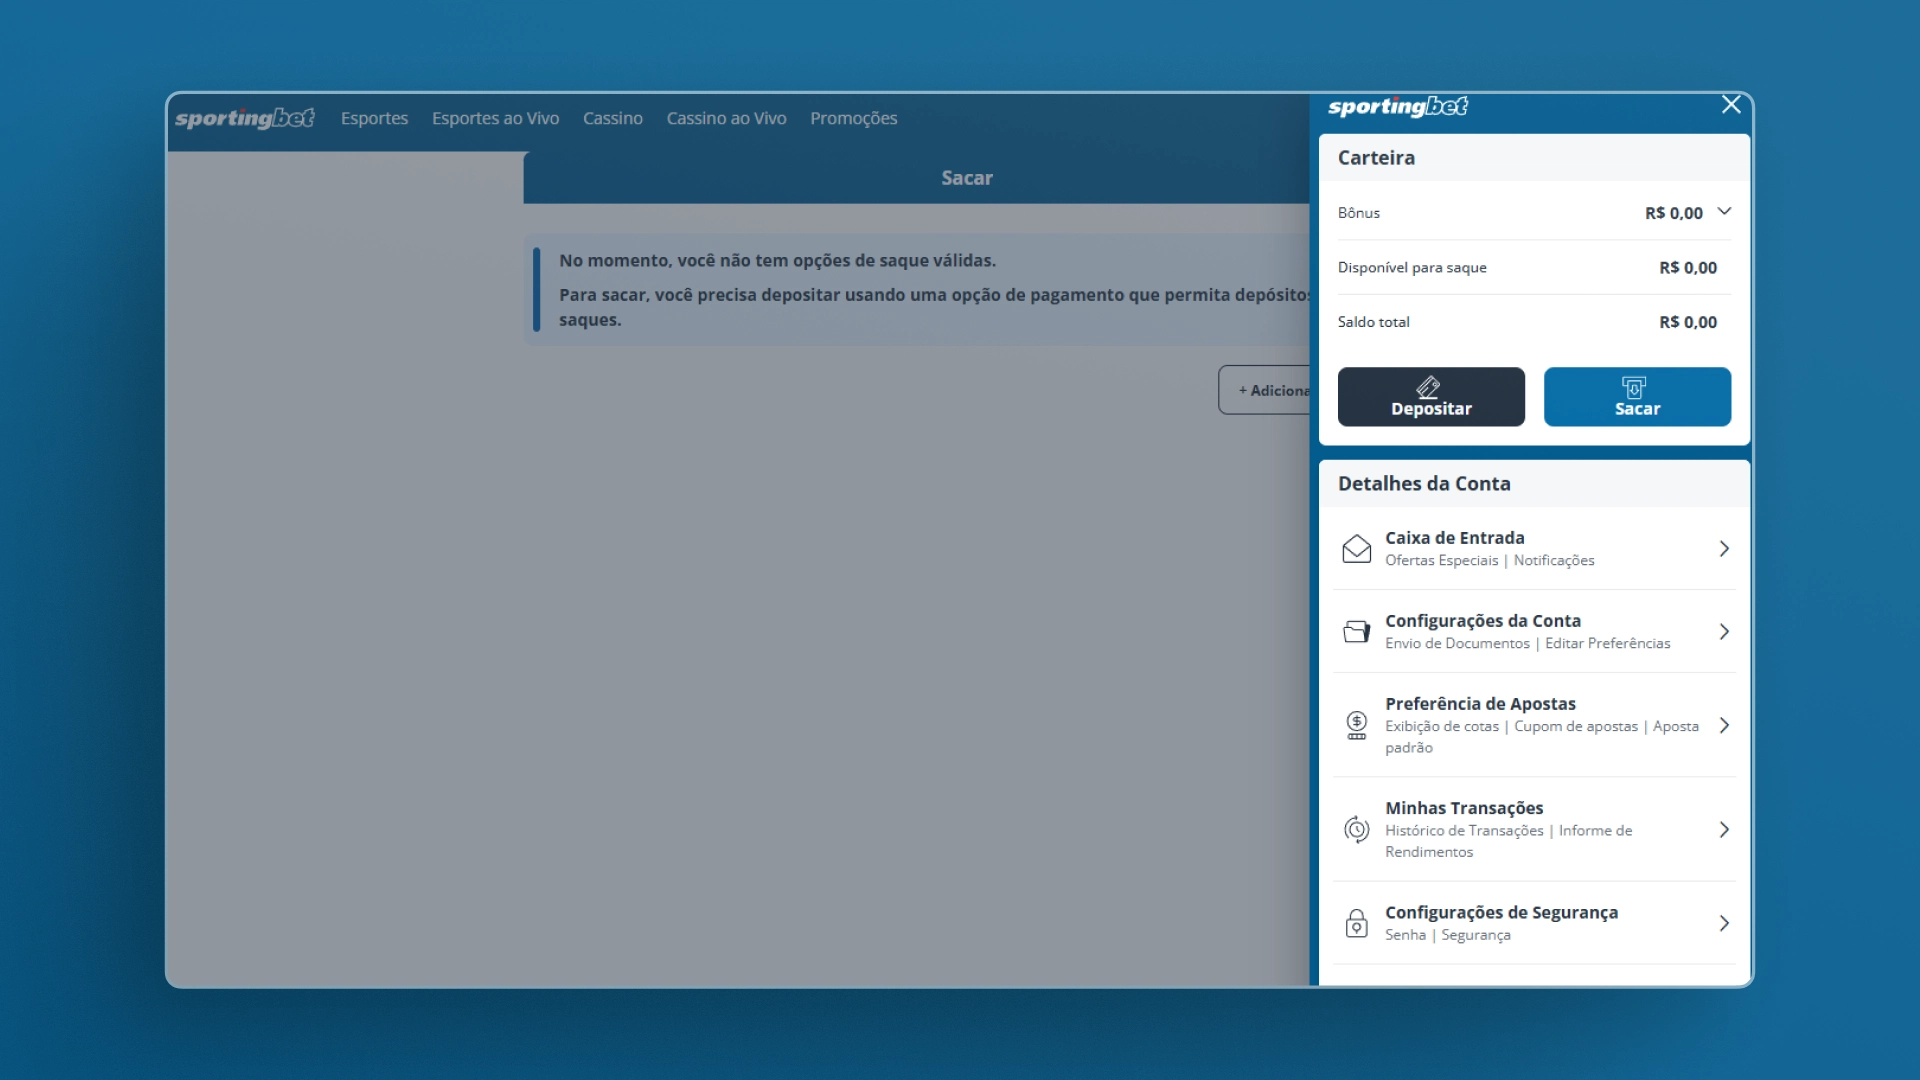
Task: Click the coin icon for Preferência de Apostas
Action: (1356, 725)
